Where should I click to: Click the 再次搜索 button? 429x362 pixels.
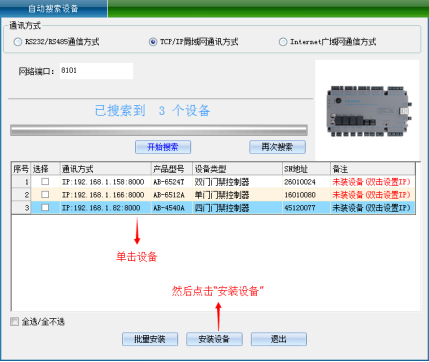coord(277,147)
